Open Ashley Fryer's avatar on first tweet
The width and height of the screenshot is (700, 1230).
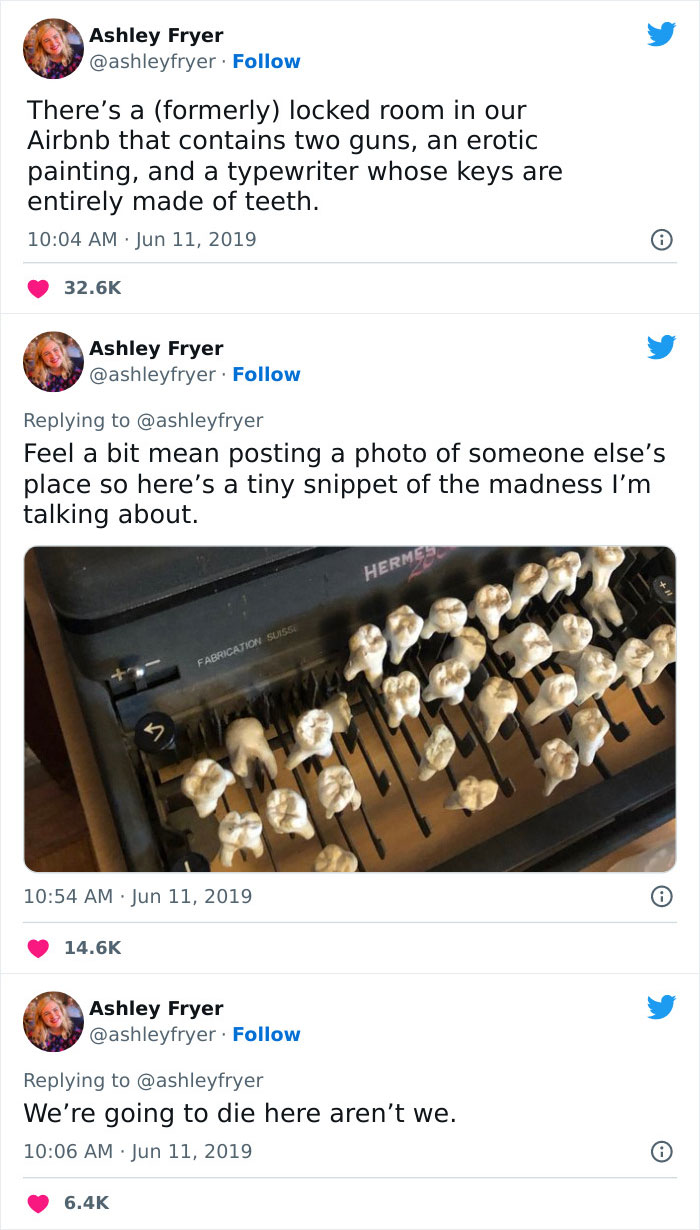pyautogui.click(x=53, y=48)
